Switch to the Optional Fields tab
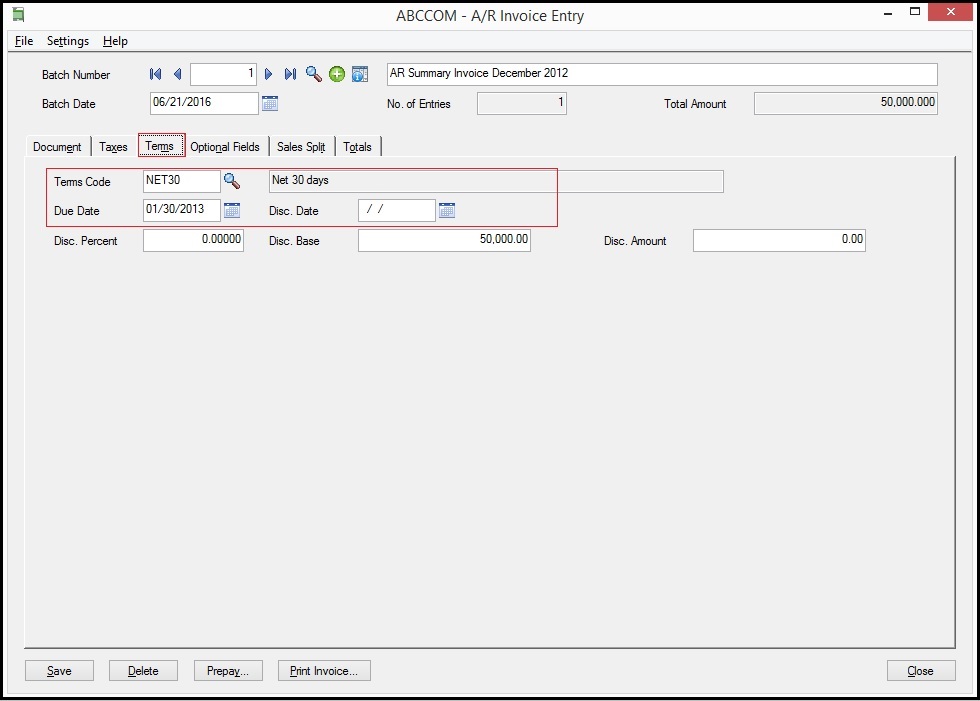 click(225, 147)
